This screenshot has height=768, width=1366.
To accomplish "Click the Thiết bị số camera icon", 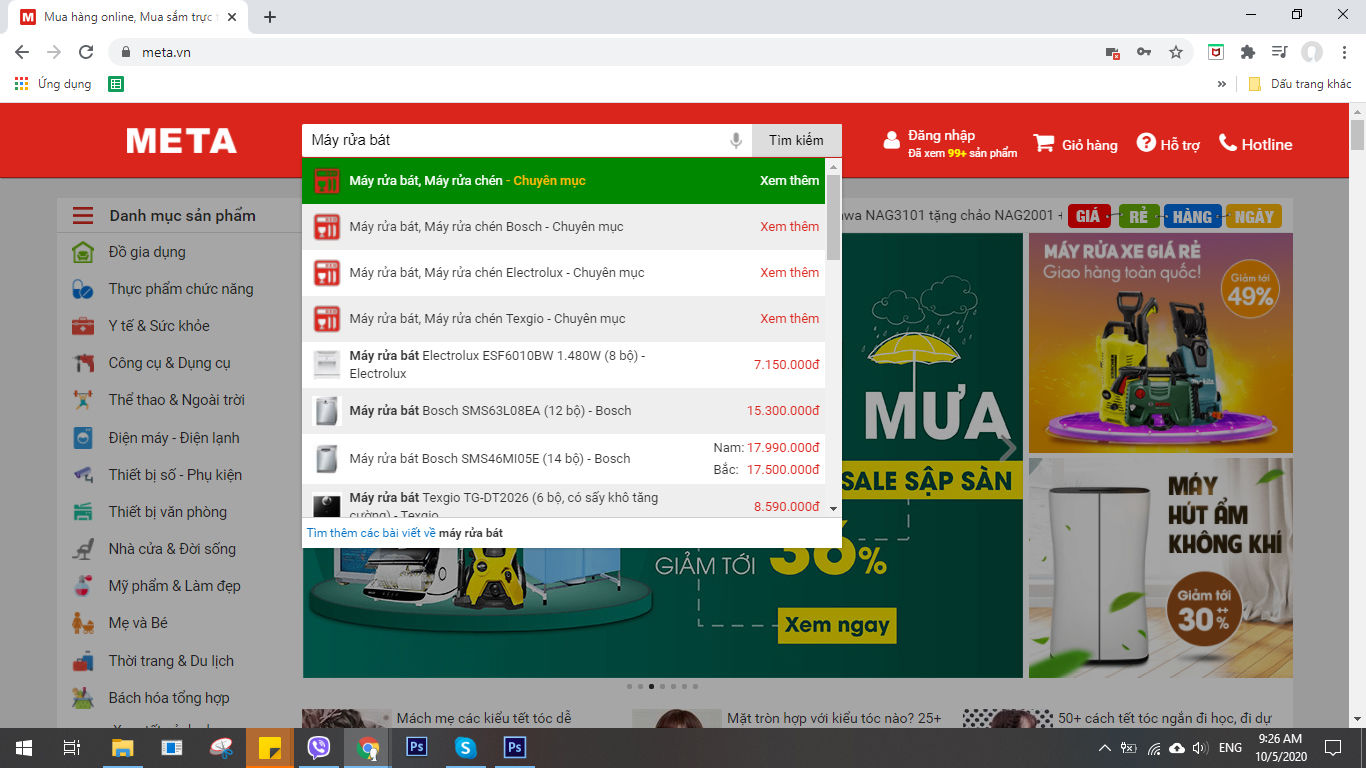I will 83,475.
